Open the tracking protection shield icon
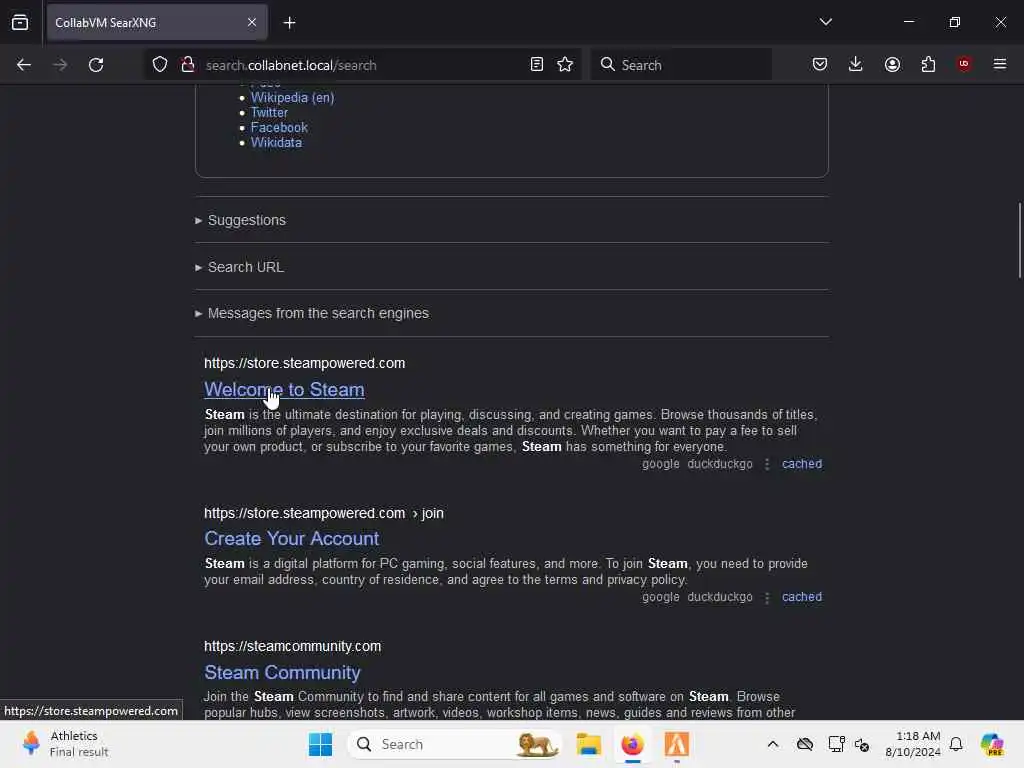The height and width of the screenshot is (768, 1024). point(160,65)
